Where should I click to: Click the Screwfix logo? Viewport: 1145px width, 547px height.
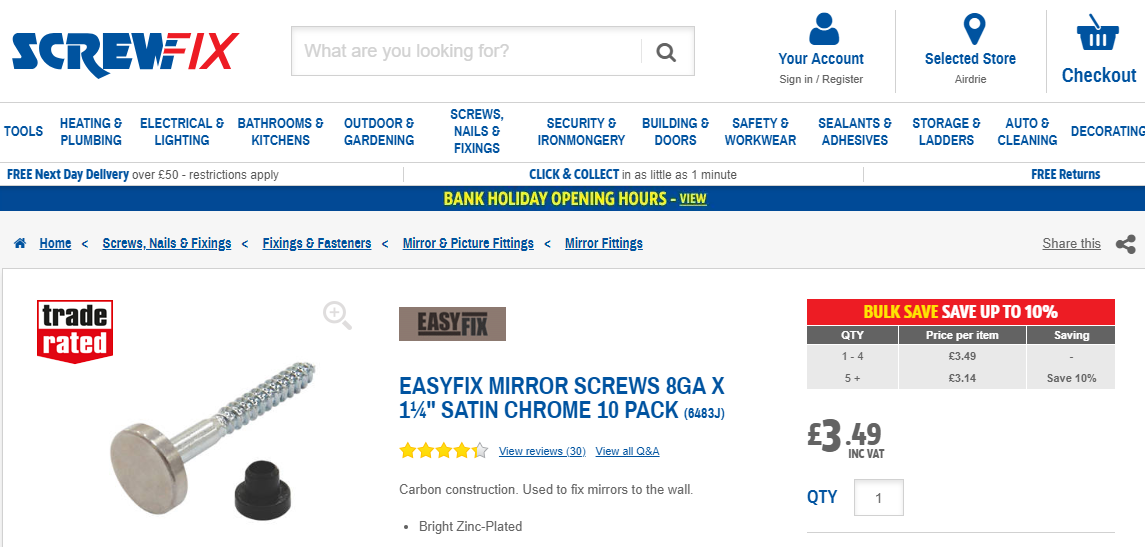tap(125, 53)
